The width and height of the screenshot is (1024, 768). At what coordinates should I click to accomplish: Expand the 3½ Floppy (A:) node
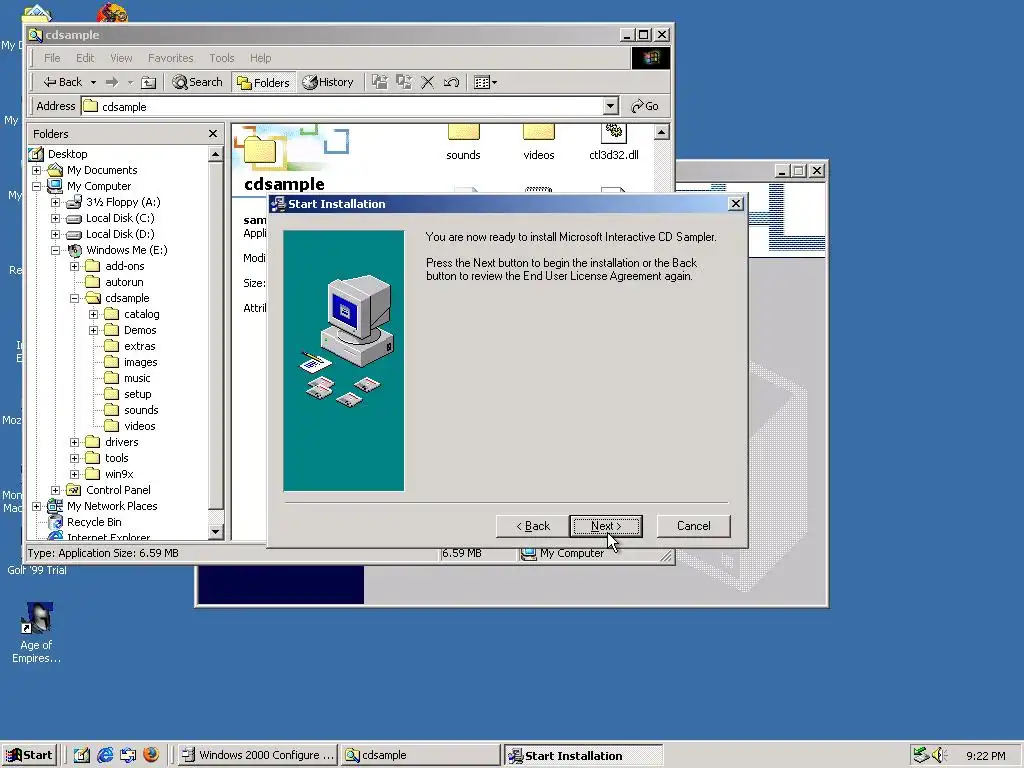pyautogui.click(x=56, y=202)
